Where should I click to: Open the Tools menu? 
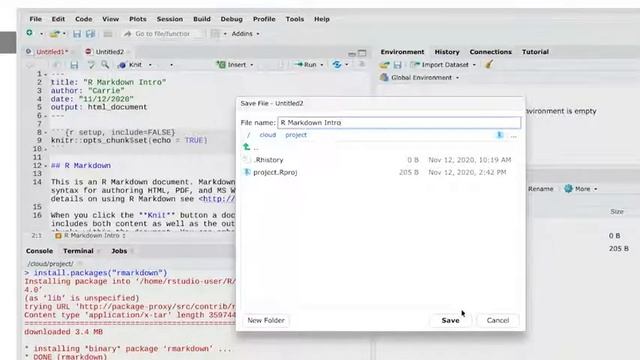(295, 19)
